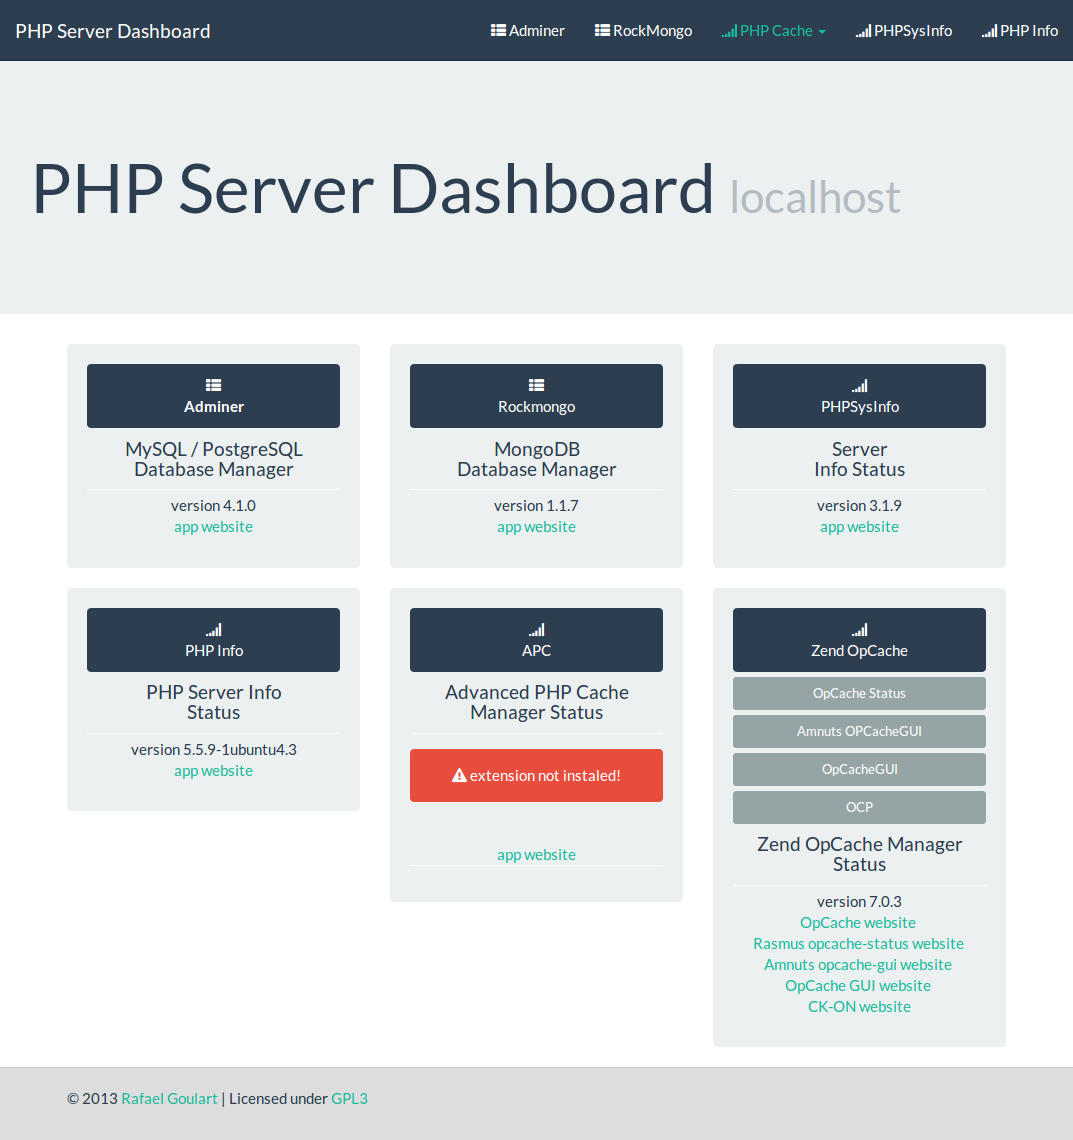This screenshot has height=1140, width=1073.
Task: Visit the app website link under Rockmongo
Action: tap(536, 527)
